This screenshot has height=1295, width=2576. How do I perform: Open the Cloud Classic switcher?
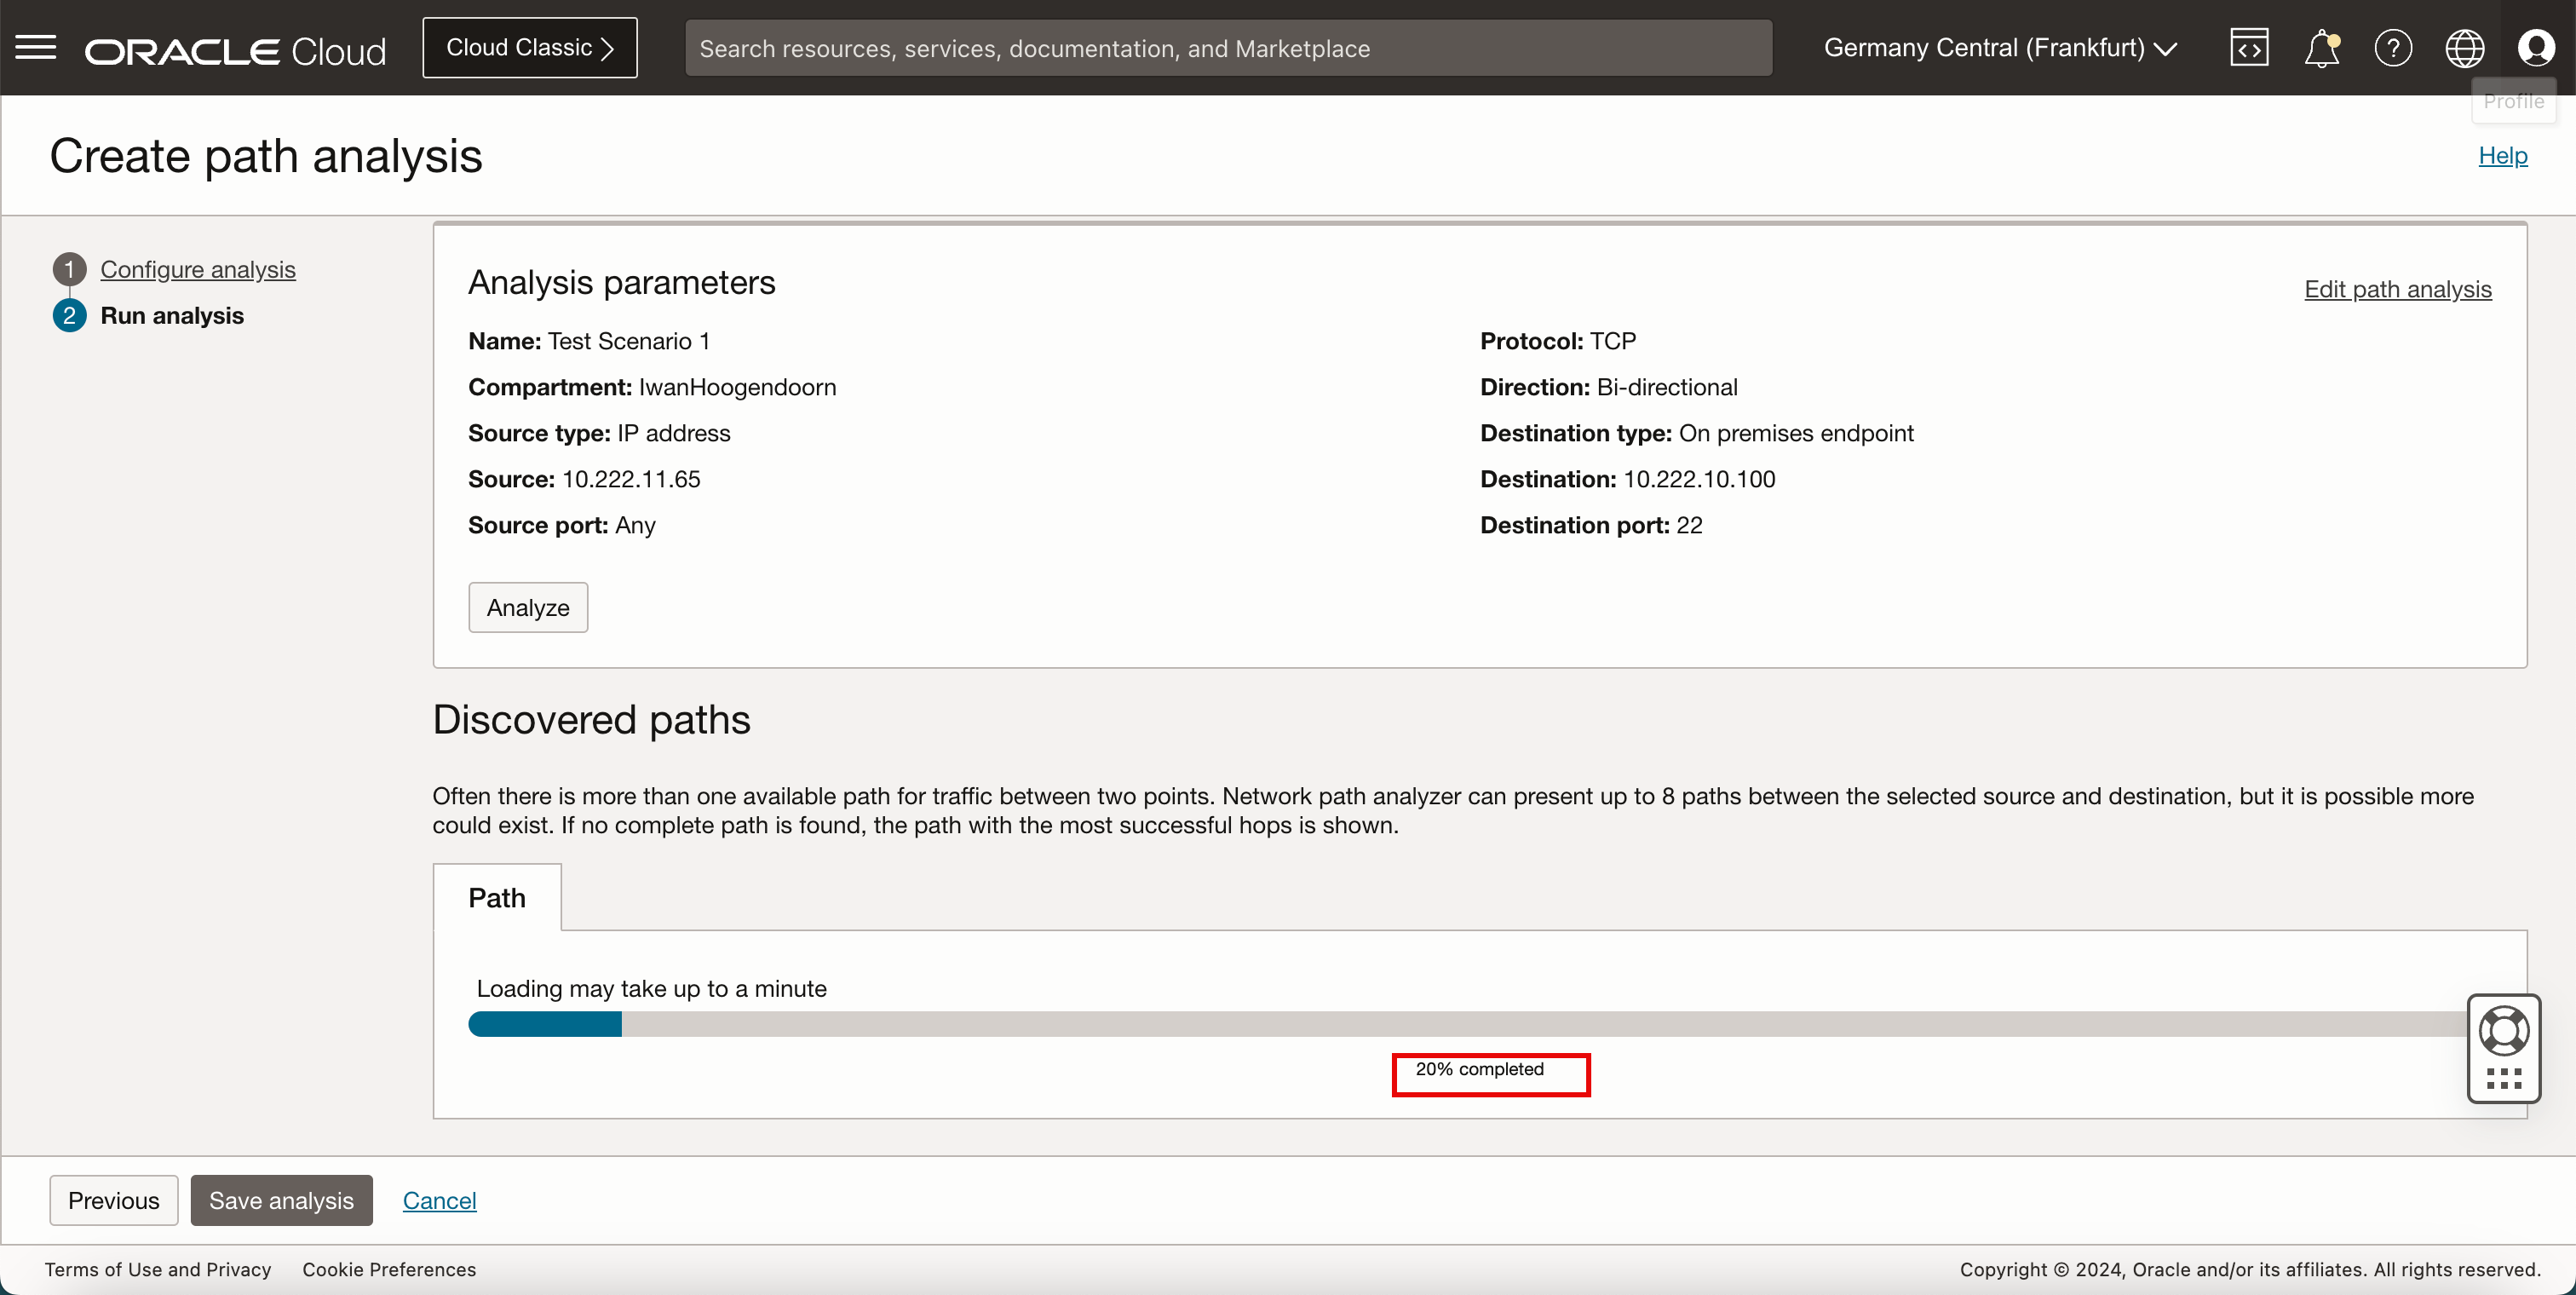click(x=530, y=48)
